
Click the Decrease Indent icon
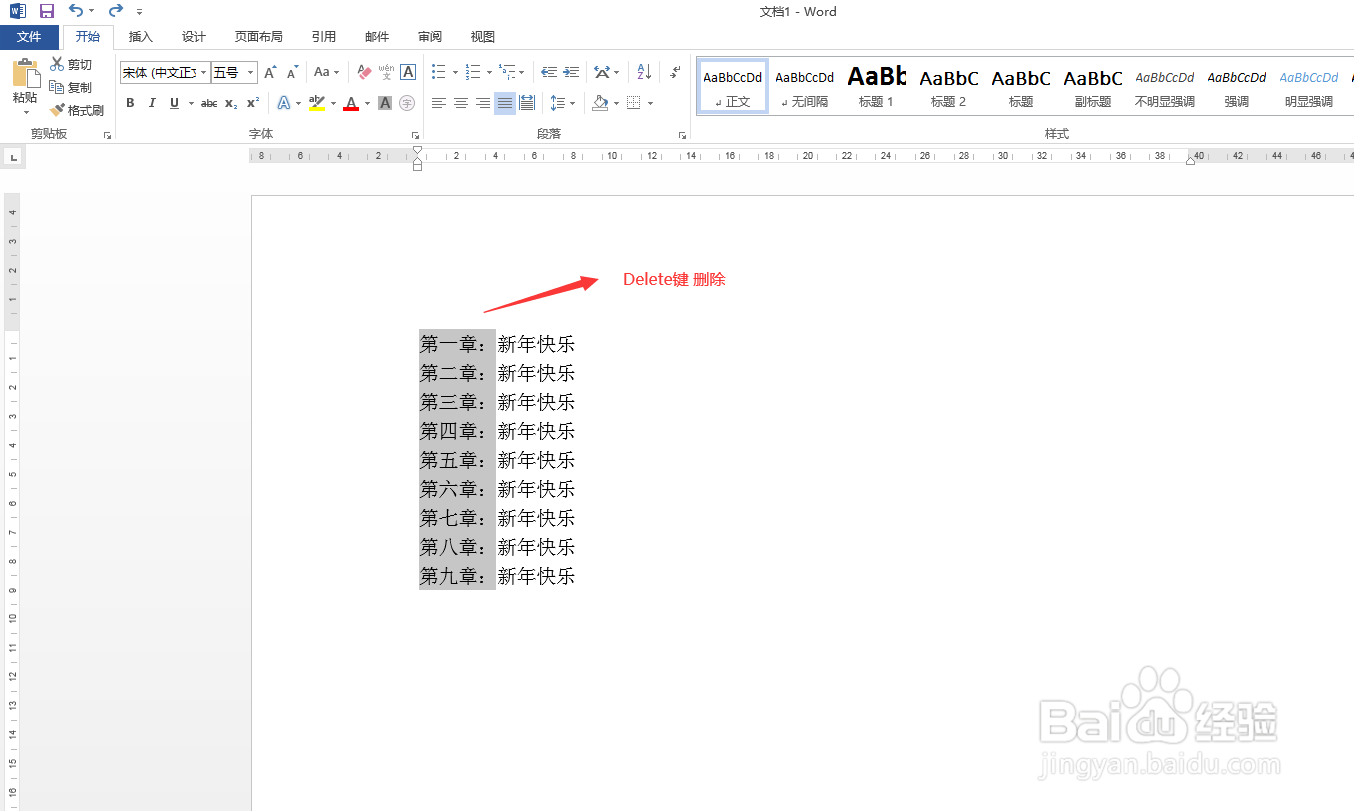(549, 72)
